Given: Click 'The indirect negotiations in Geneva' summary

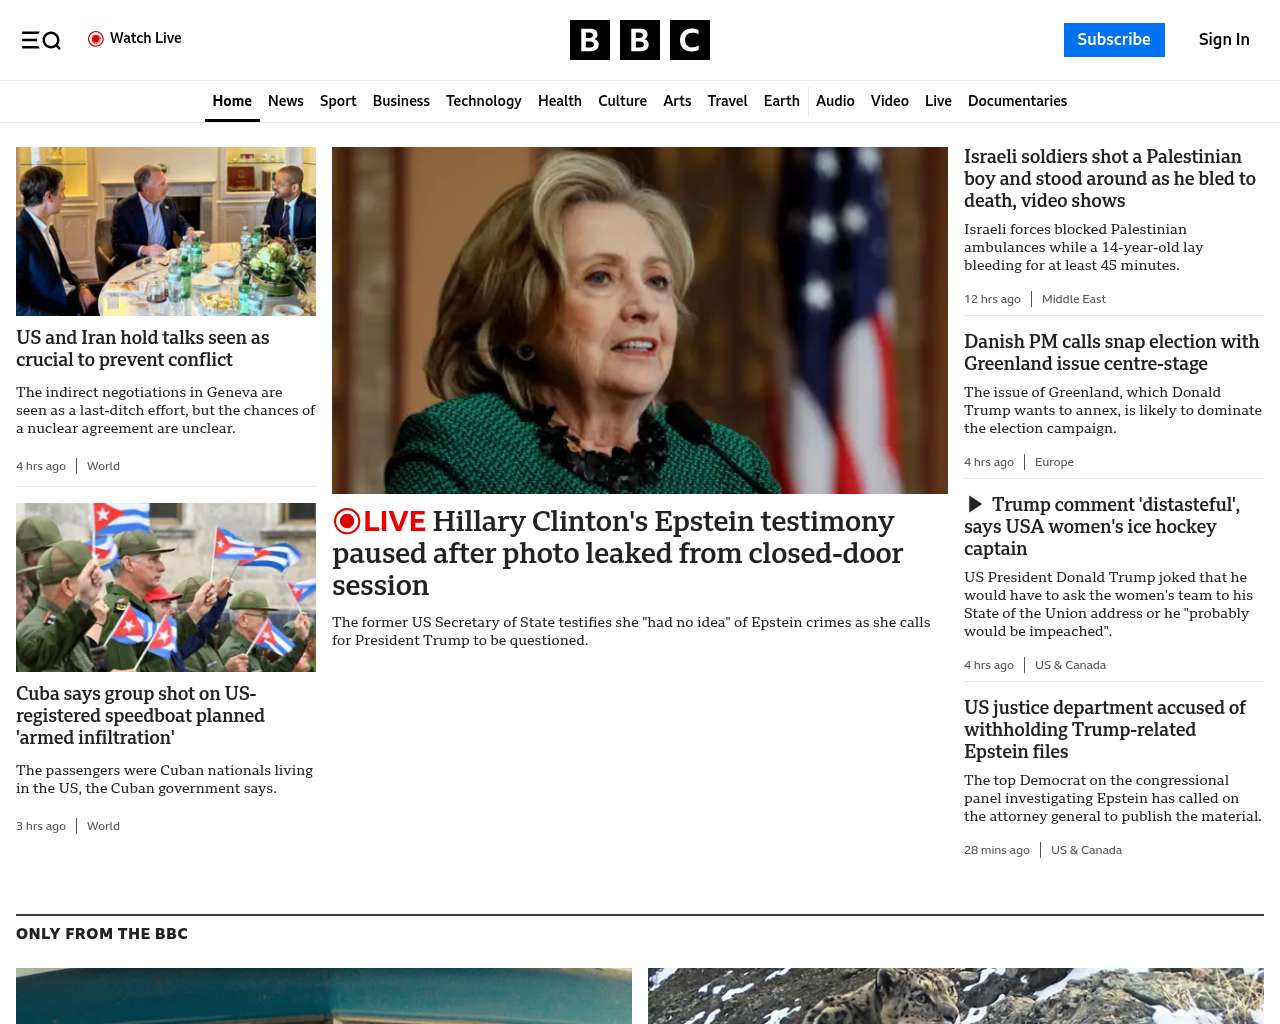Looking at the screenshot, I should coord(166,410).
